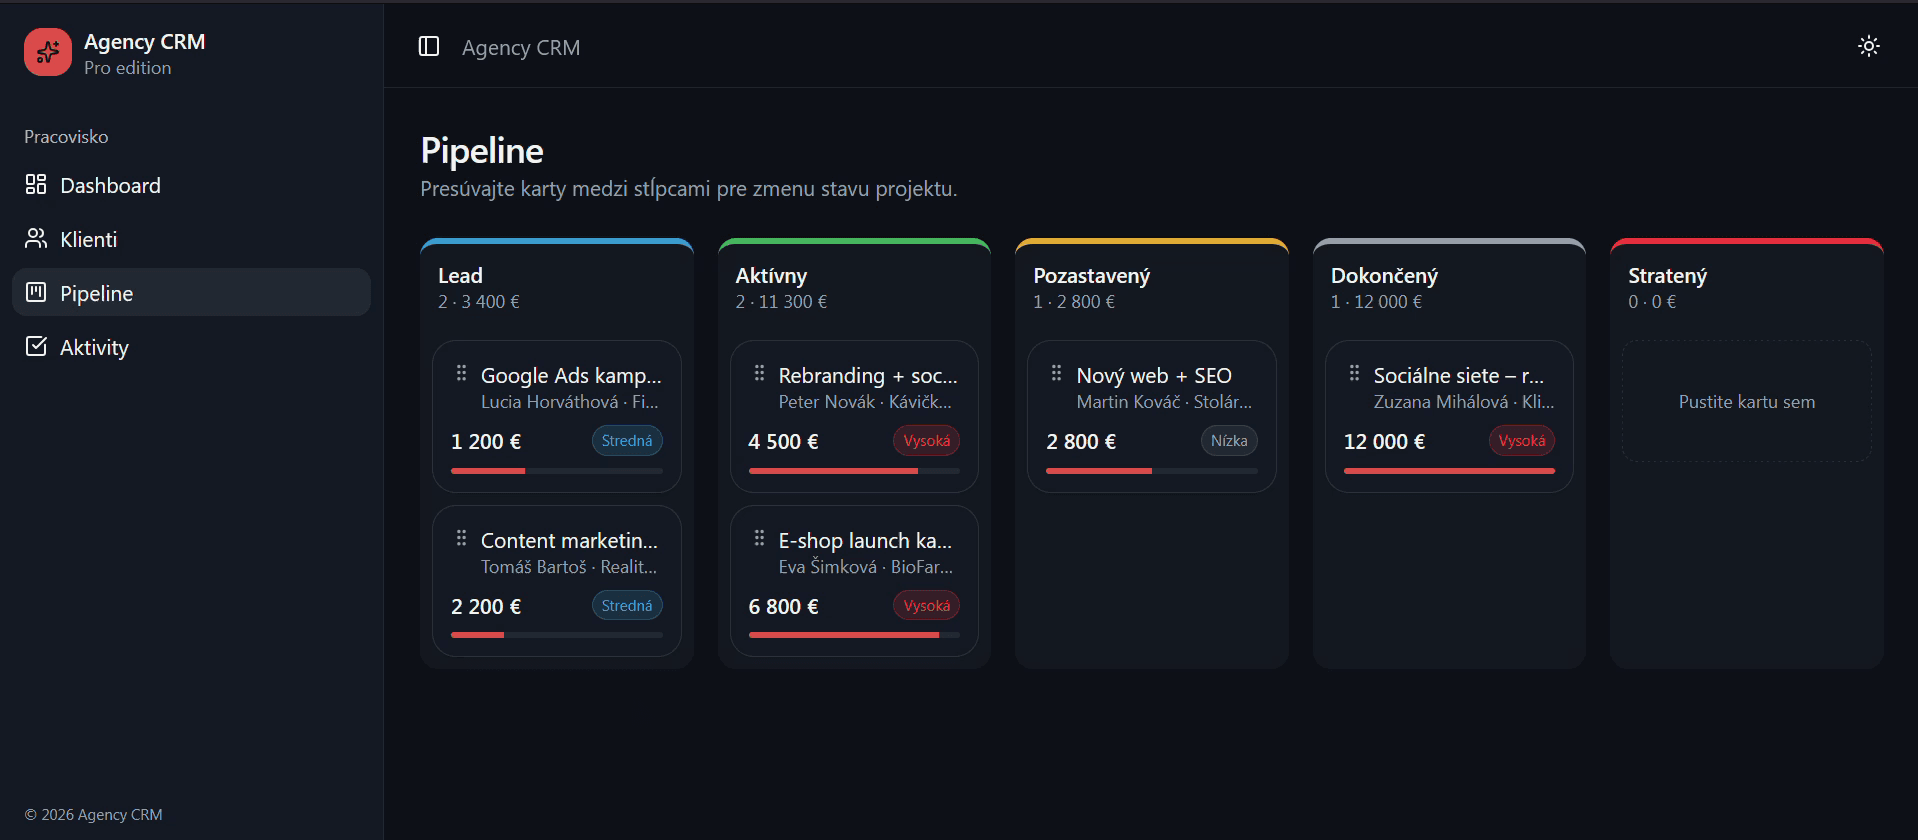Click drag handle of Nový web + SEO card

point(1056,373)
